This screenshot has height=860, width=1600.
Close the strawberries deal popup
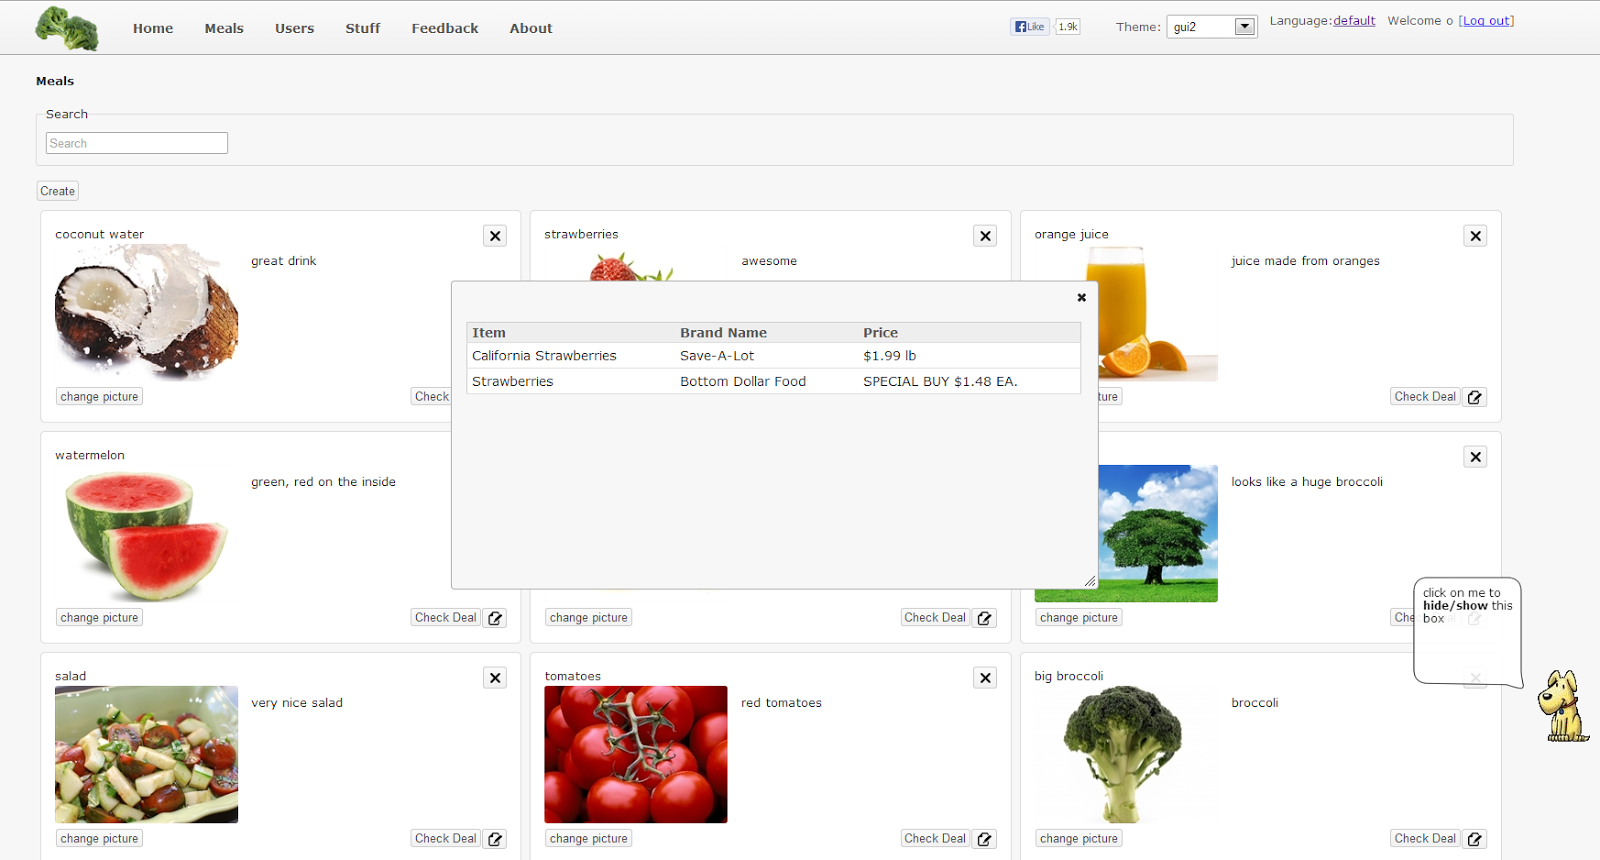pos(1081,297)
